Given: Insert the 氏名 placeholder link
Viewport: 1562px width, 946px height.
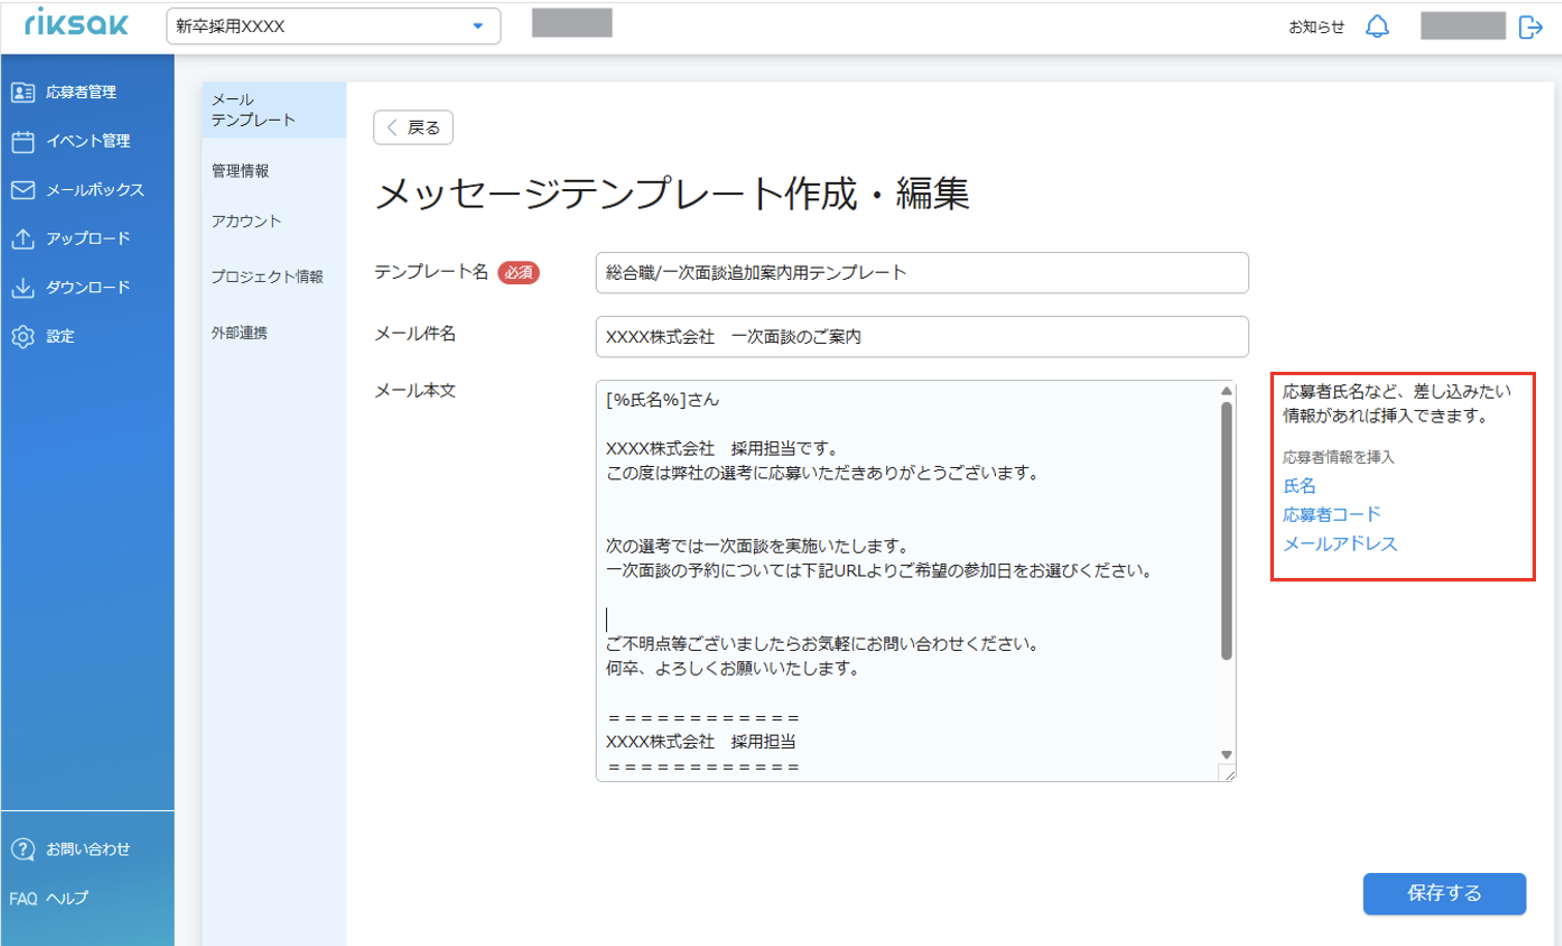Looking at the screenshot, I should point(1299,486).
